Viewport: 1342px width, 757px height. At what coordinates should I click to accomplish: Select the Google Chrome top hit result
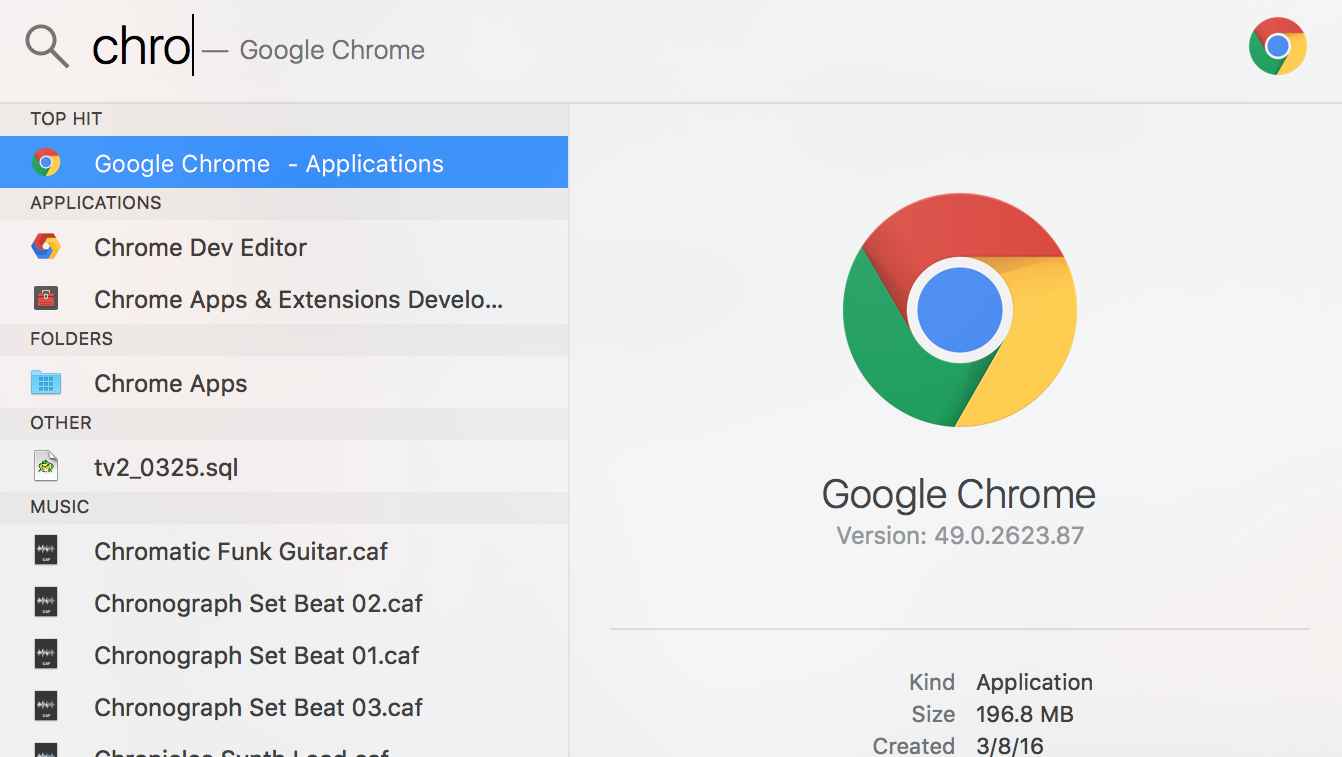284,162
